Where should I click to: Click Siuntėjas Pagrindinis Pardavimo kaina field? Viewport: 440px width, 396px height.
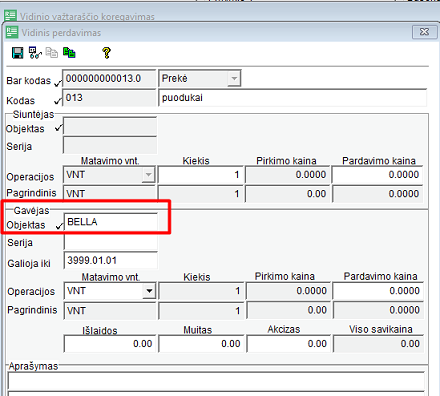377,194
